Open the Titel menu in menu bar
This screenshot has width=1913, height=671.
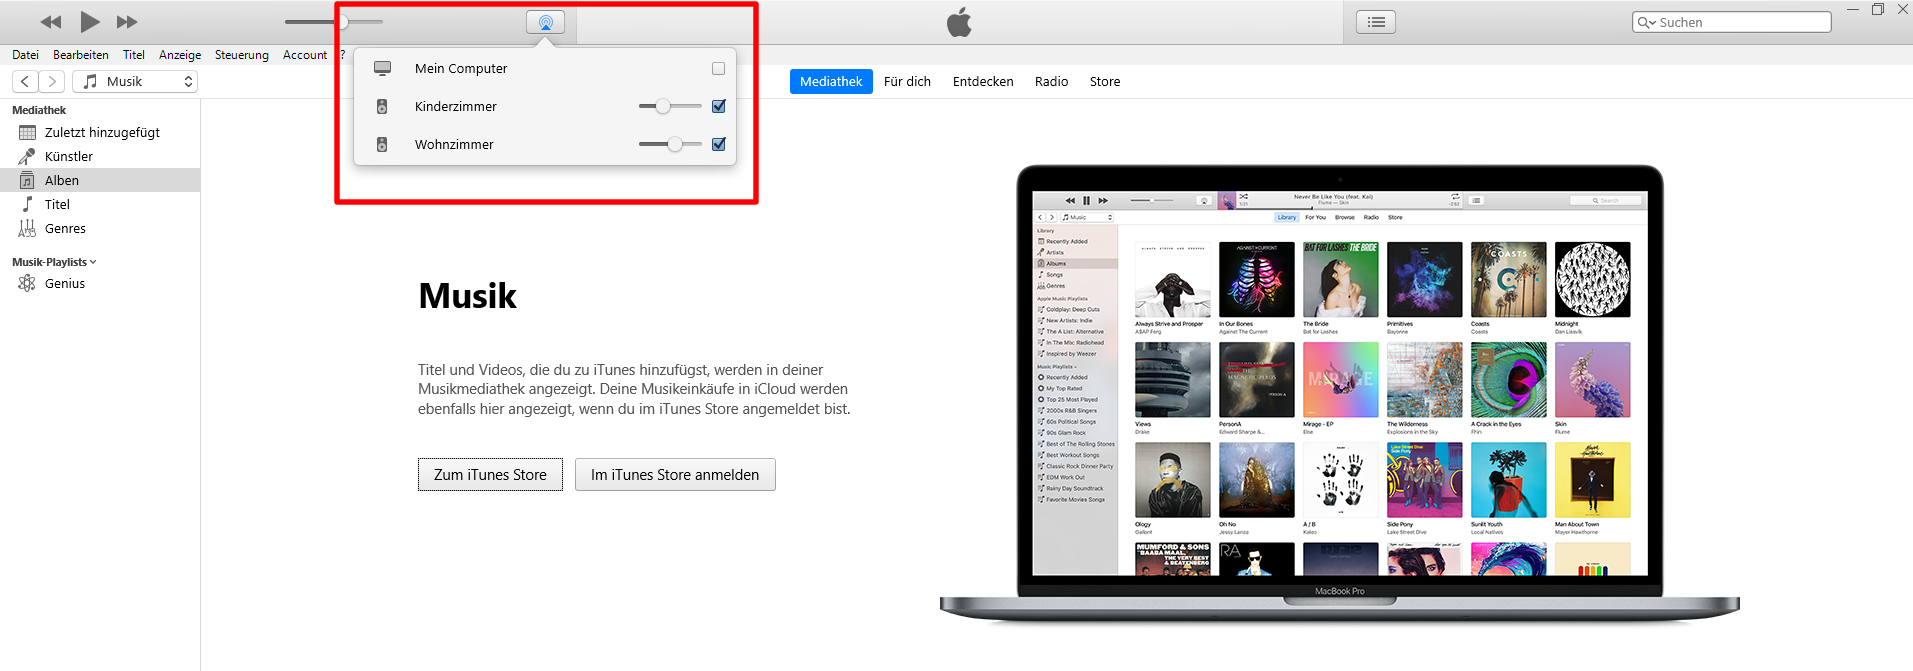[x=134, y=55]
